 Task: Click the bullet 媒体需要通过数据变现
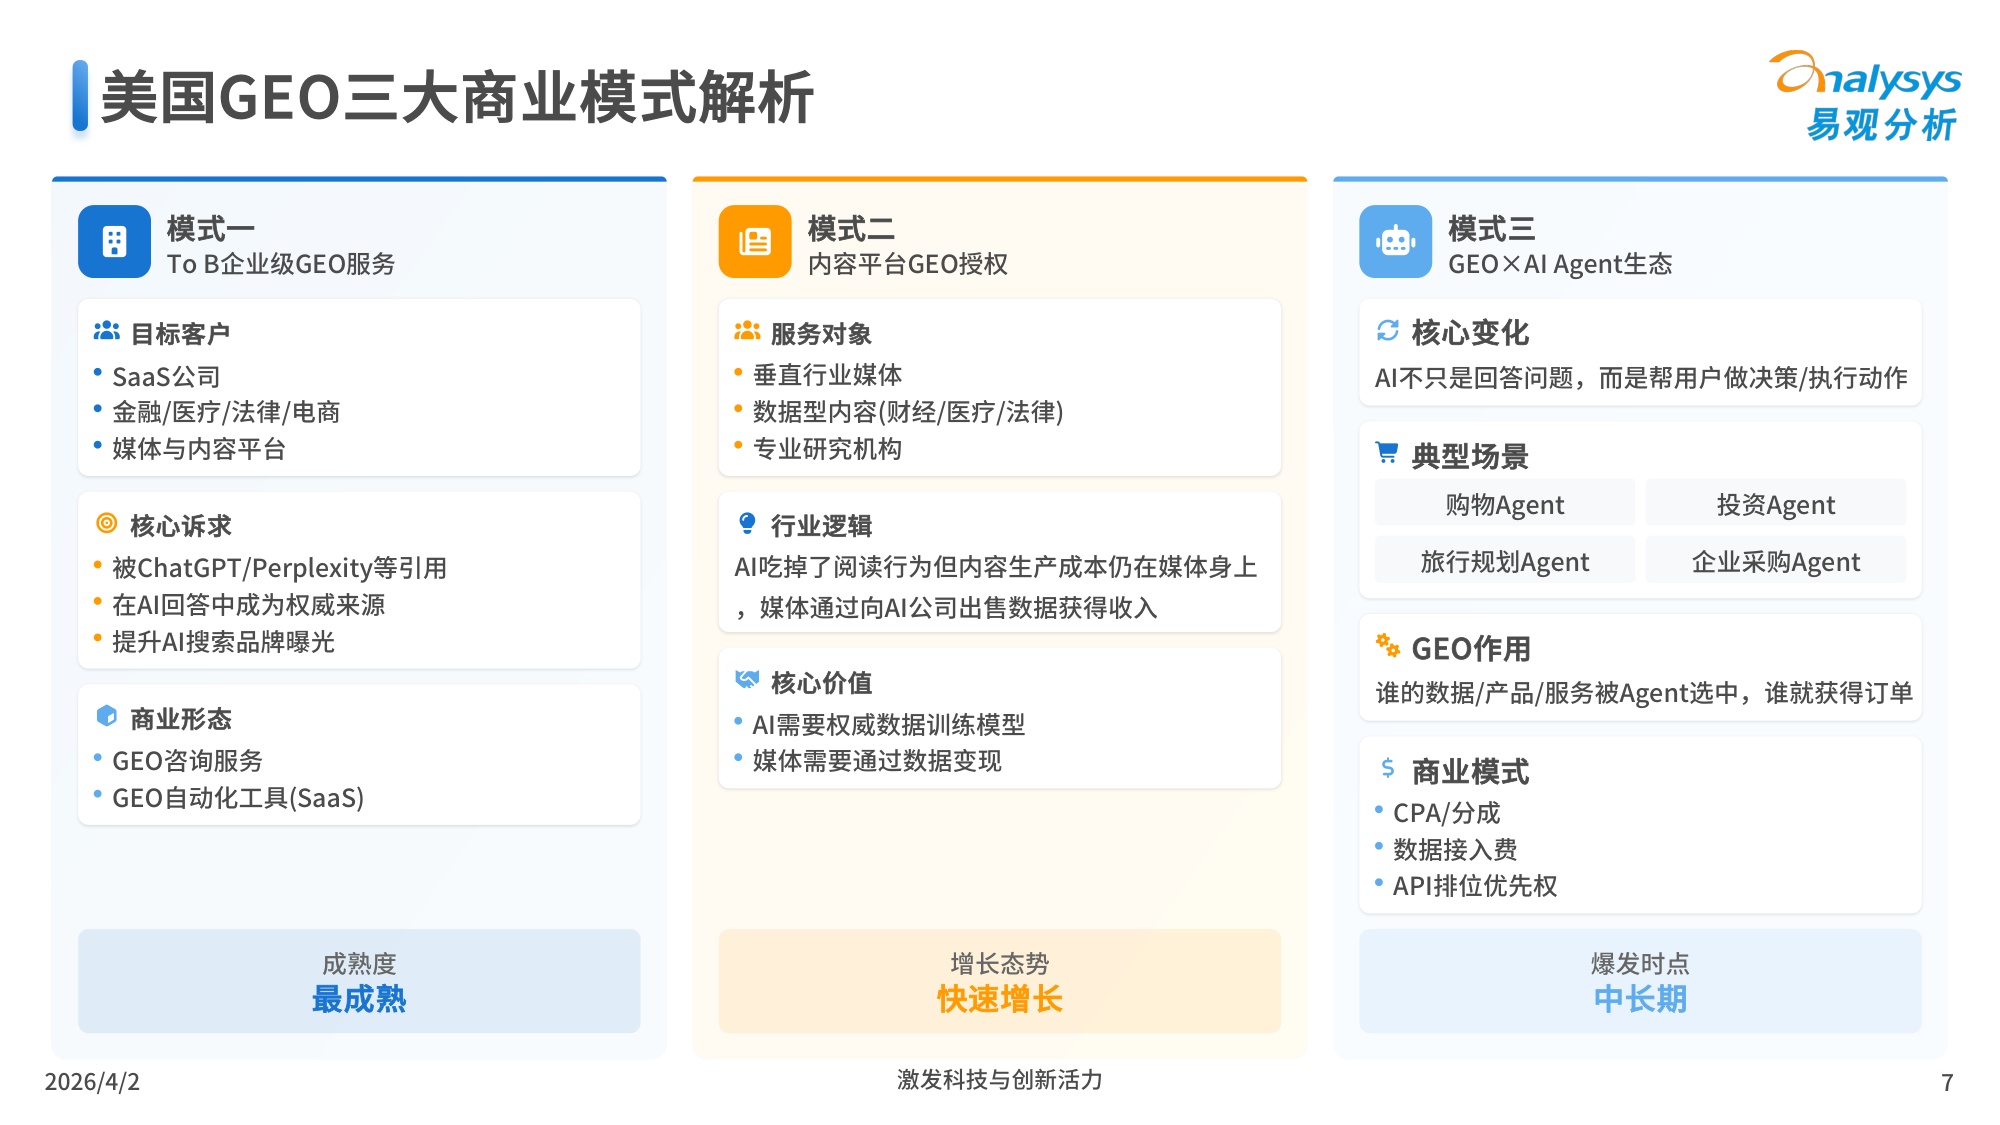tap(877, 761)
